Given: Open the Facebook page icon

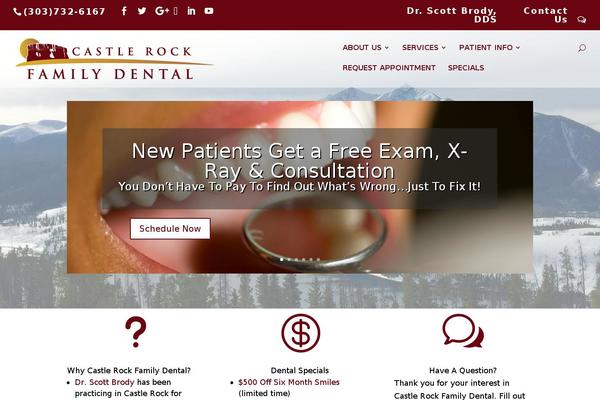Looking at the screenshot, I should pyautogui.click(x=124, y=11).
